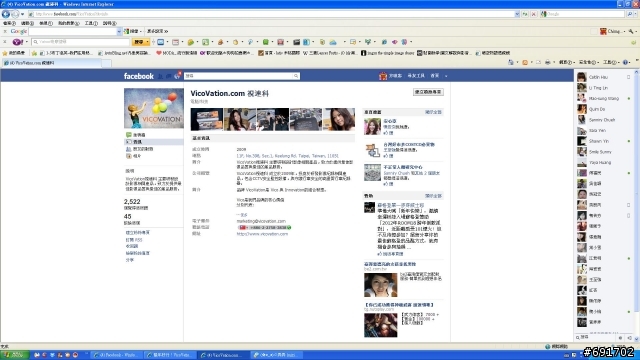Viewport: 640px width, 360px height.
Task: Open Yahoo toolbar mail envelope icon
Action: (x=160, y=42)
